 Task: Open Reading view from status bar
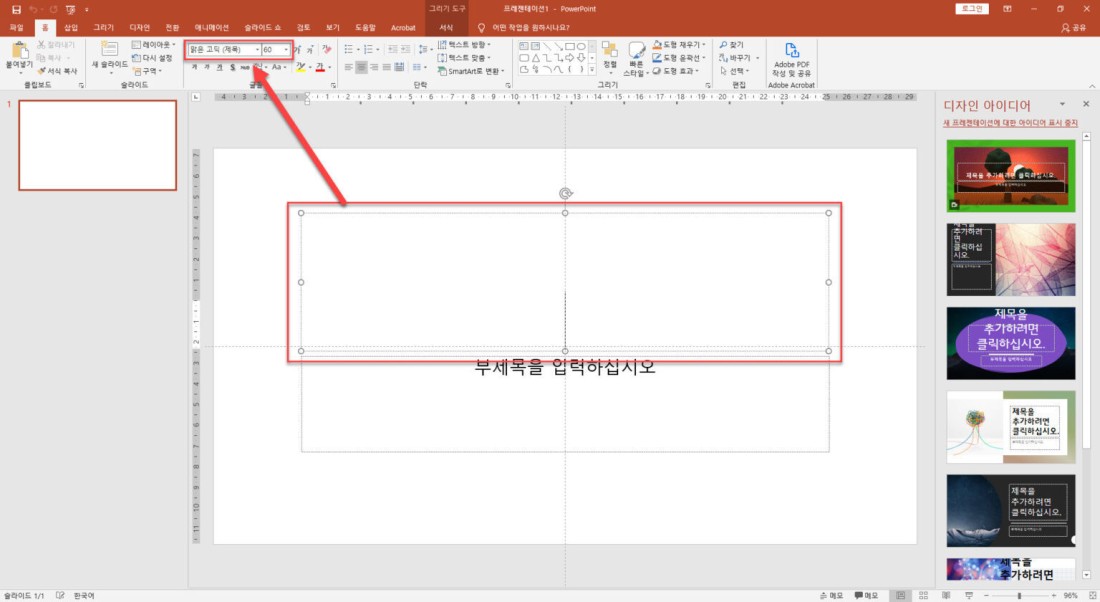[946, 595]
